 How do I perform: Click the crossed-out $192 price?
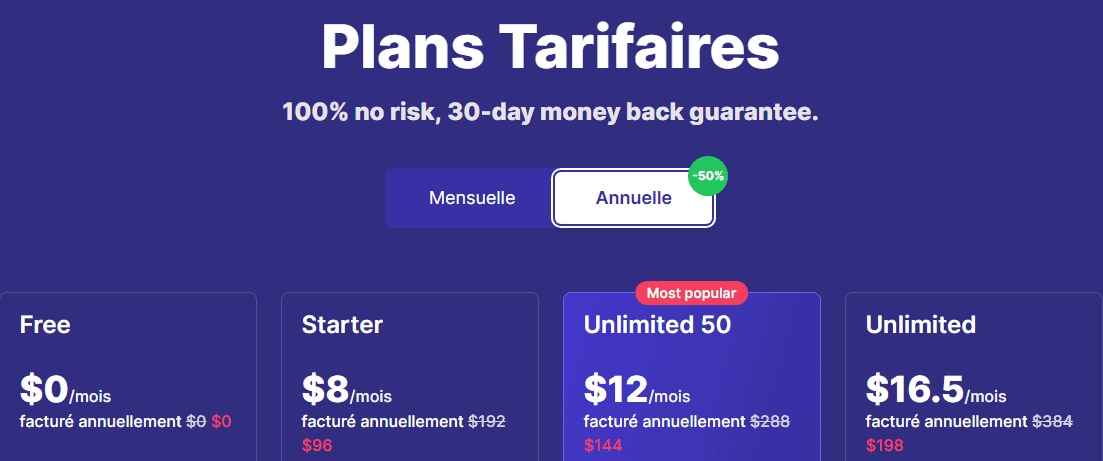tap(487, 422)
